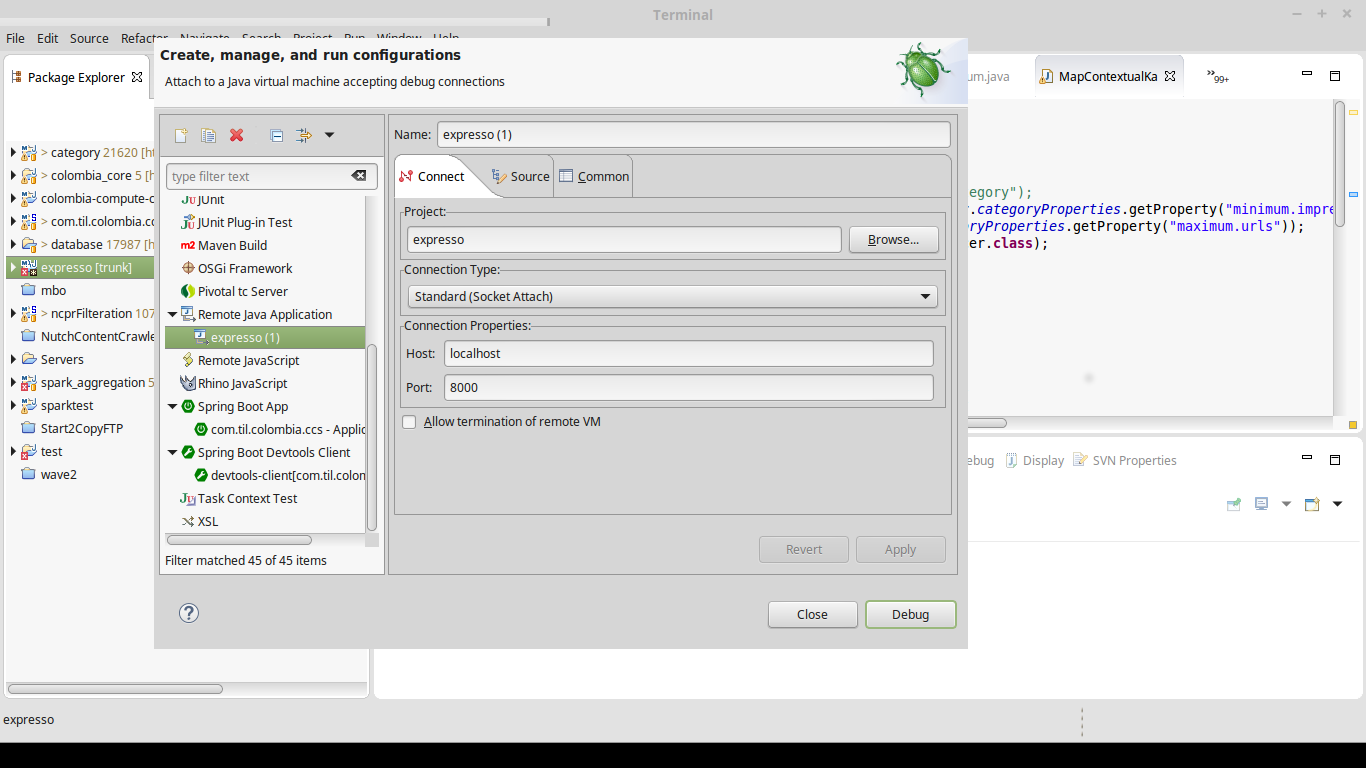This screenshot has height=768, width=1366.
Task: Click the SVN Properties view icon
Action: 1079,460
